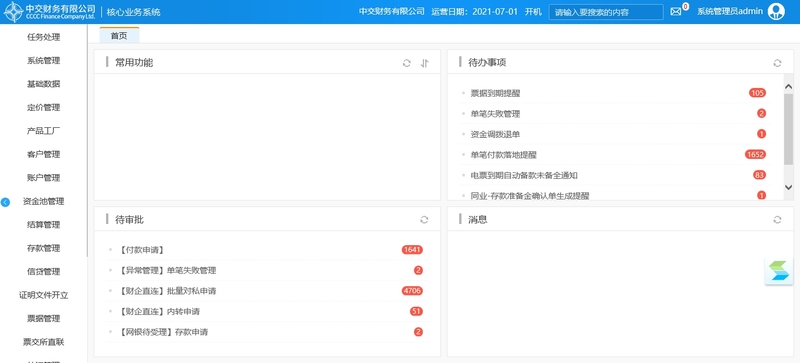The height and width of the screenshot is (363, 800).
Task: Open 结算管理 in sidebar
Action: point(43,225)
